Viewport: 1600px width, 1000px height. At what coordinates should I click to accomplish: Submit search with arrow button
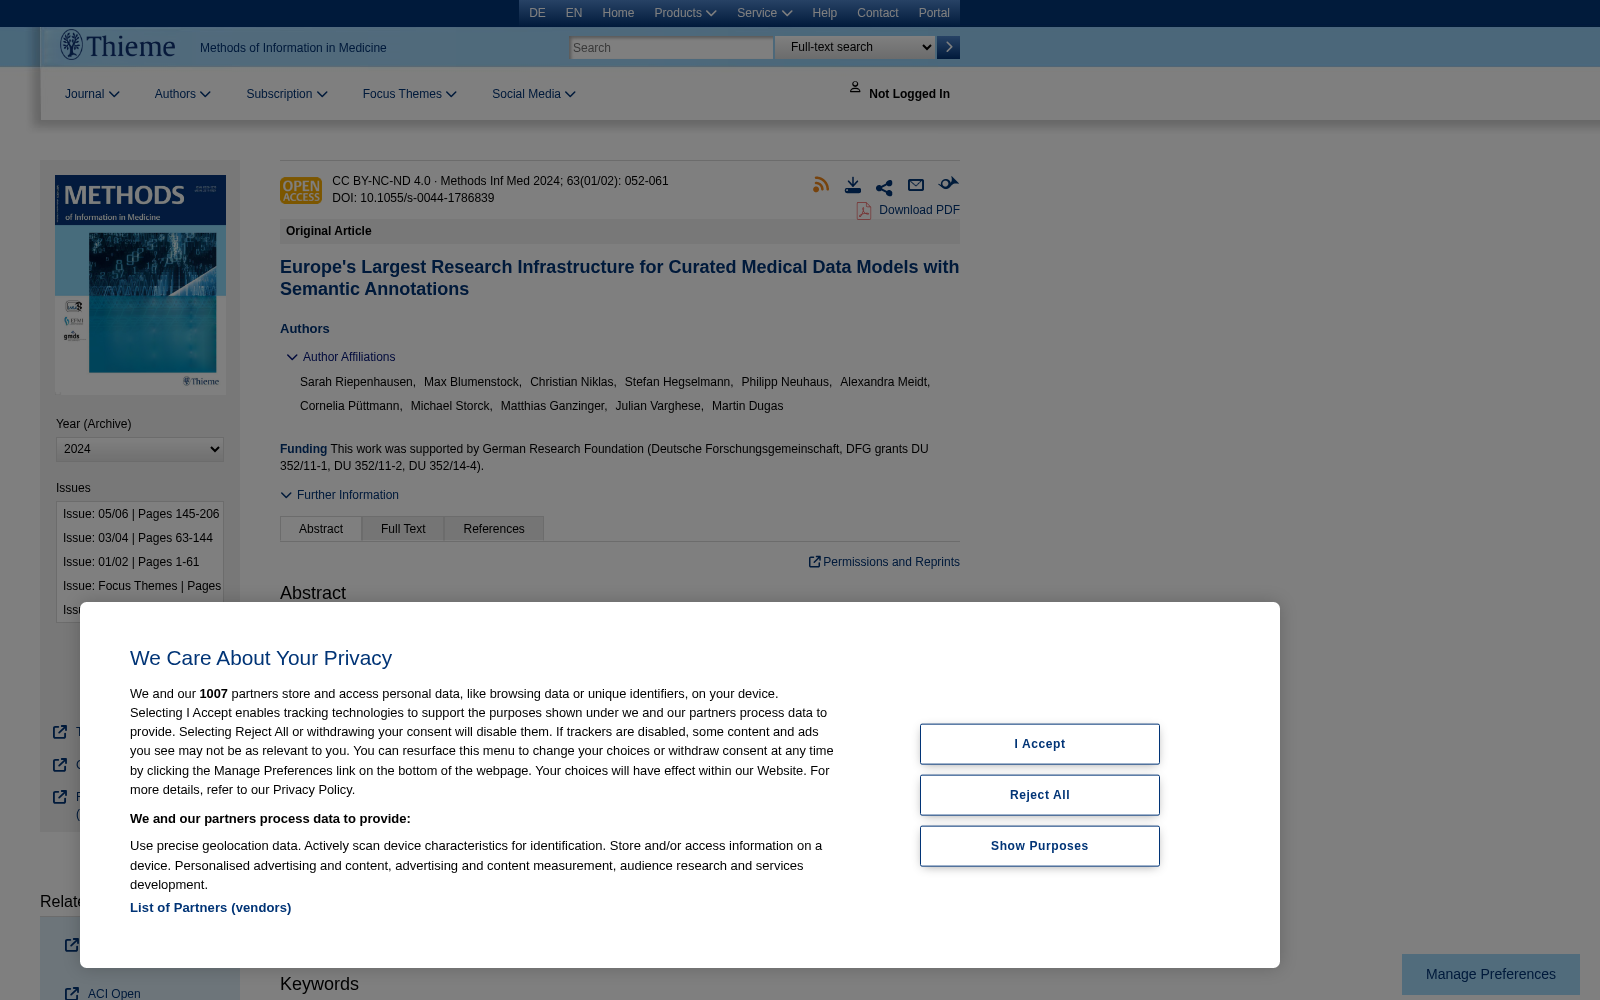click(948, 47)
